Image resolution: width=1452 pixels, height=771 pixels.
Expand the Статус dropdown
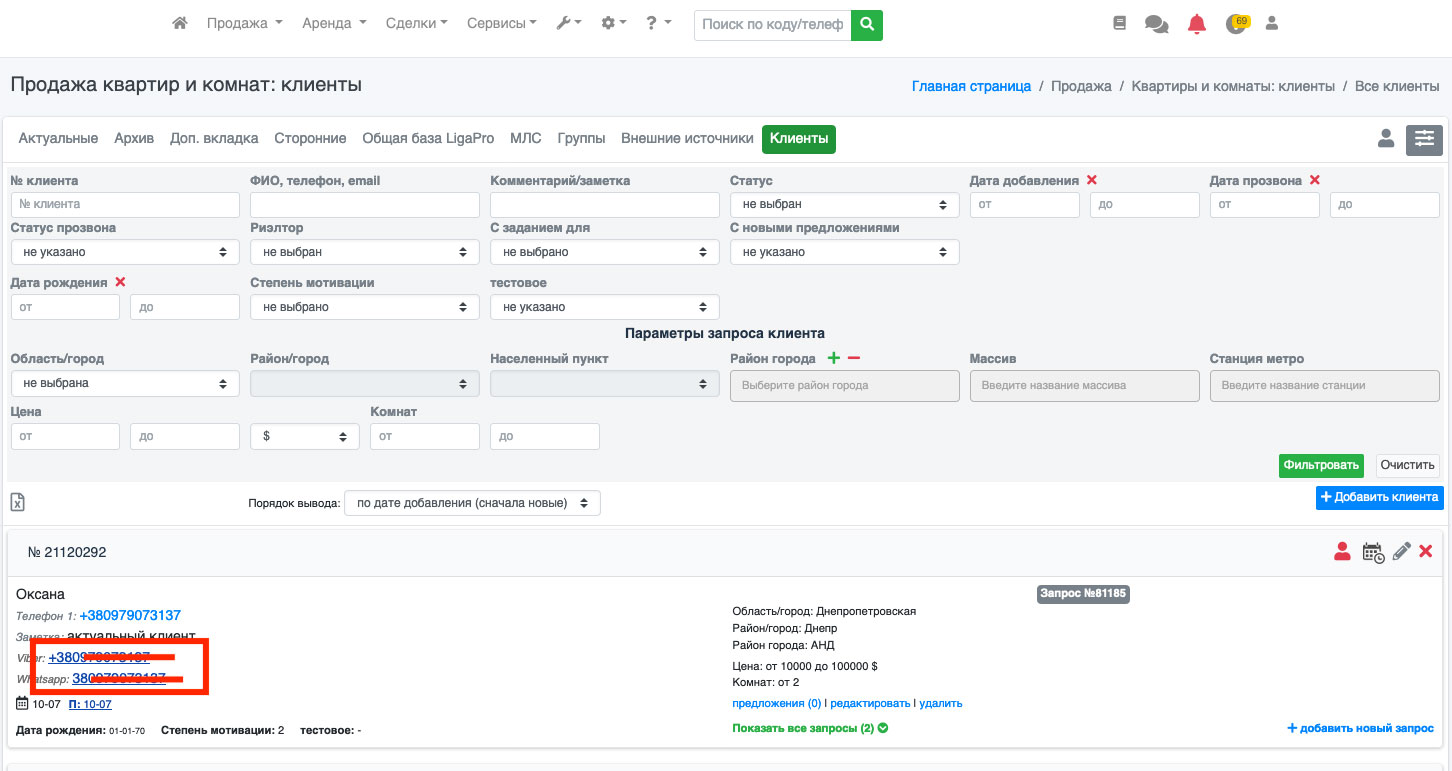tap(844, 205)
